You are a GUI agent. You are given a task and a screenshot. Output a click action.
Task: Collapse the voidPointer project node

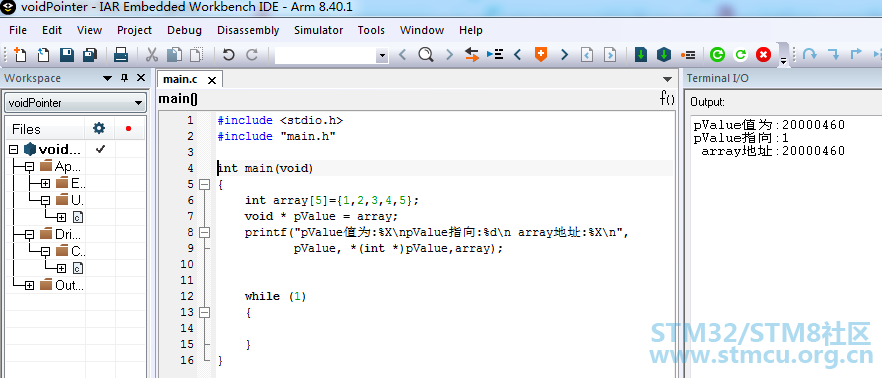(x=14, y=149)
